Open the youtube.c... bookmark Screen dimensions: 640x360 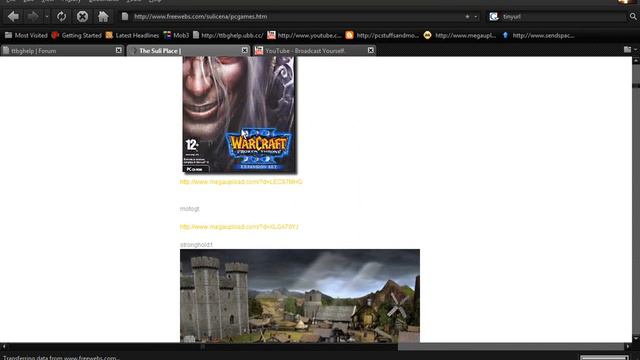(x=304, y=36)
